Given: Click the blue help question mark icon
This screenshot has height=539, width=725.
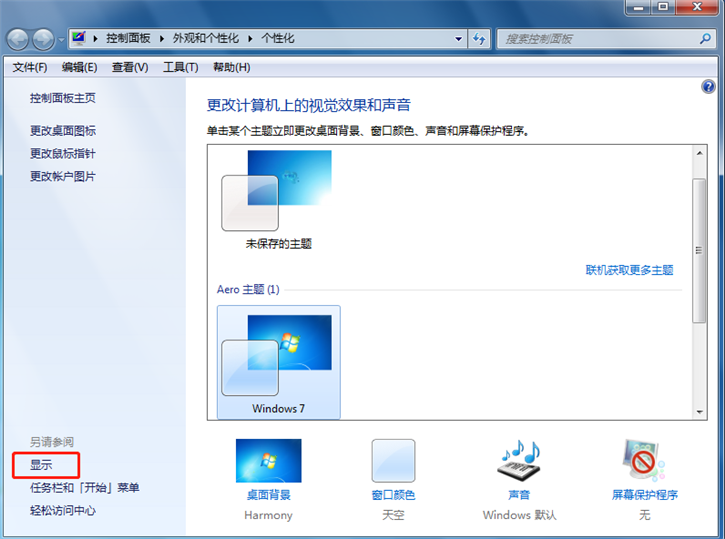Looking at the screenshot, I should pyautogui.click(x=709, y=87).
